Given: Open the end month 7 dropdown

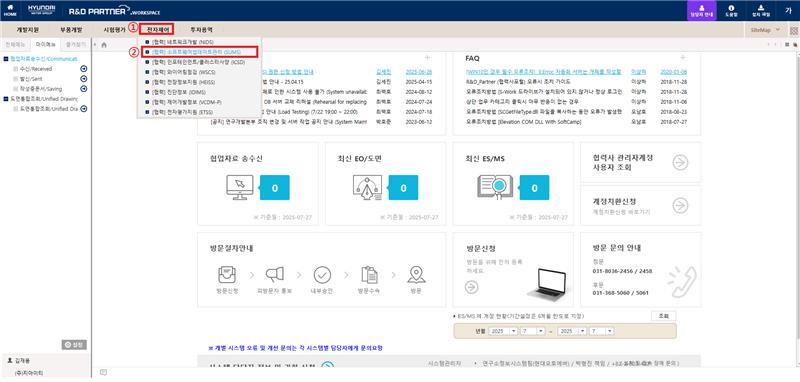Looking at the screenshot, I should 602,331.
